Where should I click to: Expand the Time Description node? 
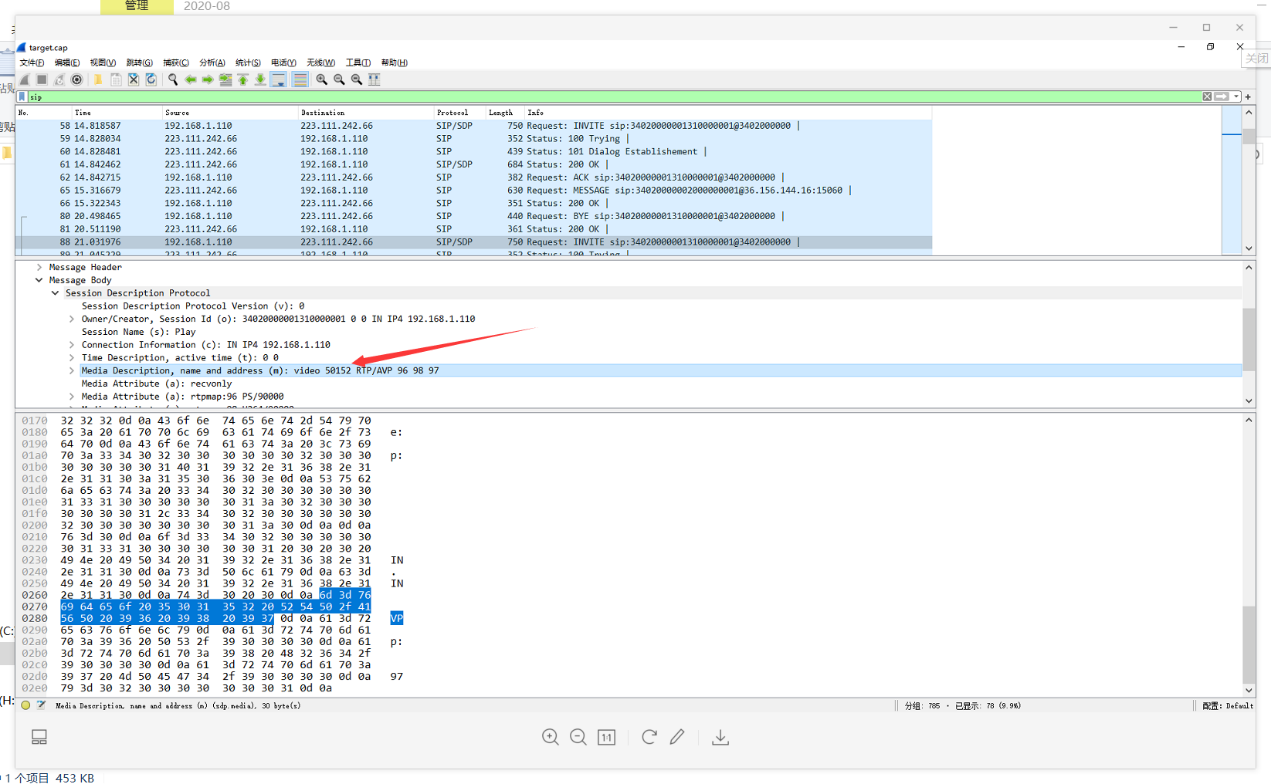click(72, 357)
